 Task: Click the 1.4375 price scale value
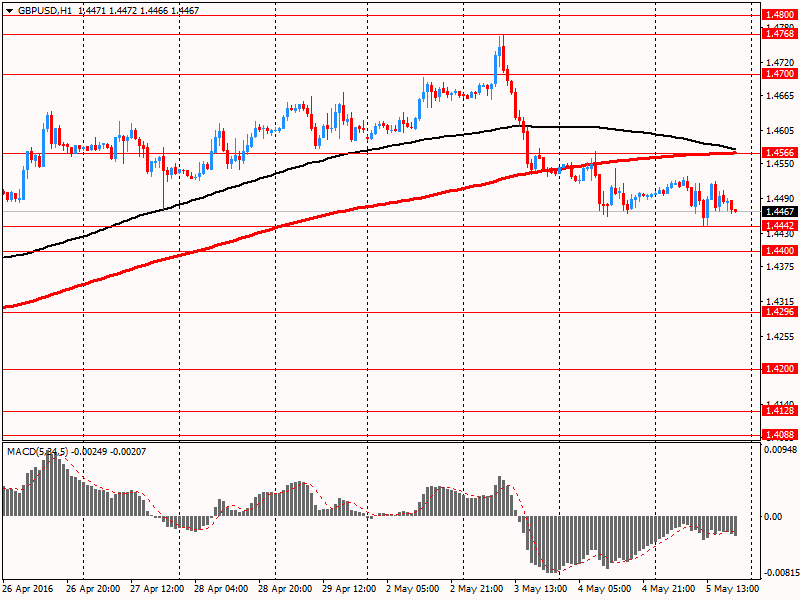tap(781, 267)
